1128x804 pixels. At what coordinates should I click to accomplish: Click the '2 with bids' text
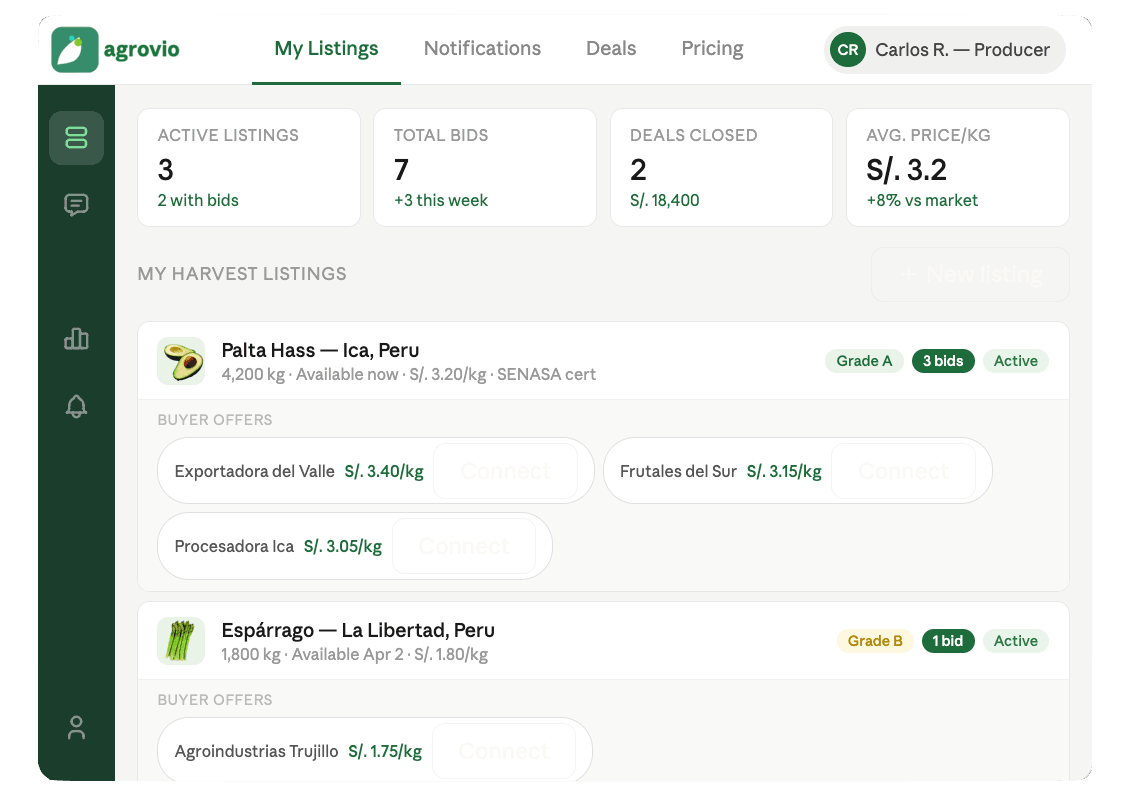198,201
